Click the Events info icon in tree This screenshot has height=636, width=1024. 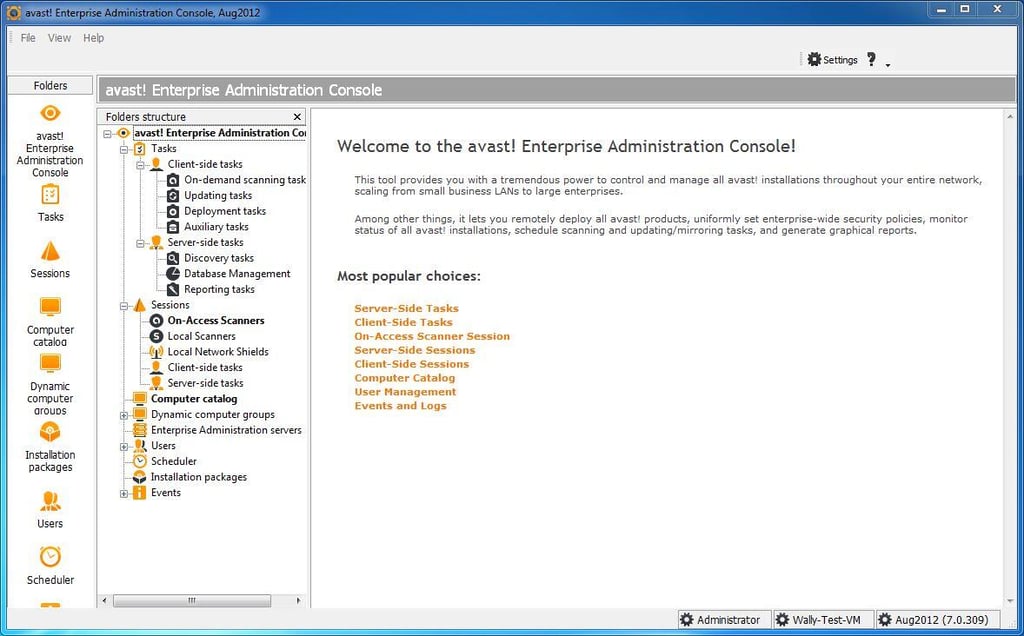(x=140, y=492)
